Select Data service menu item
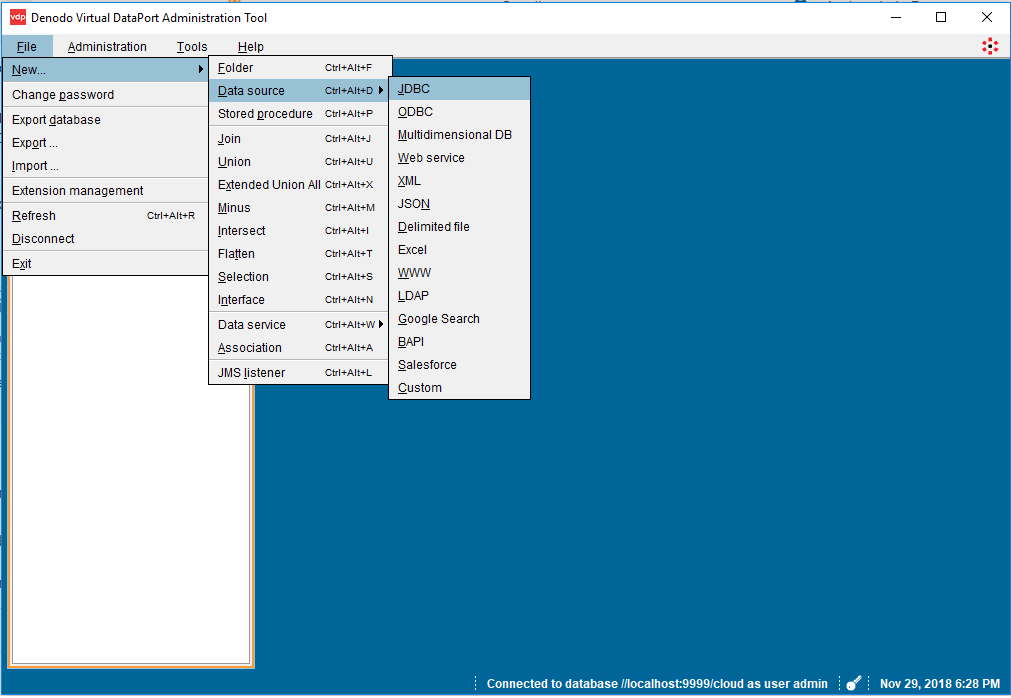 pyautogui.click(x=300, y=325)
